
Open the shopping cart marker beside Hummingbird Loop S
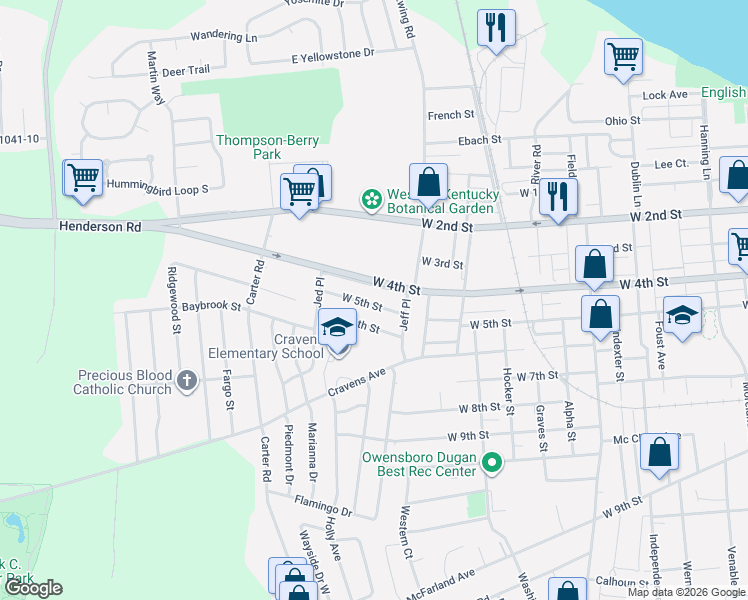[x=83, y=180]
